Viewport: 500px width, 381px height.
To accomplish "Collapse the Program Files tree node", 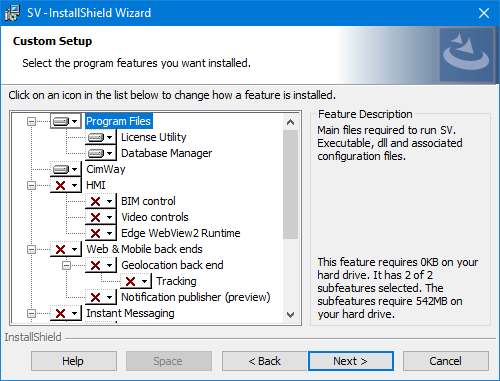I will [31, 121].
